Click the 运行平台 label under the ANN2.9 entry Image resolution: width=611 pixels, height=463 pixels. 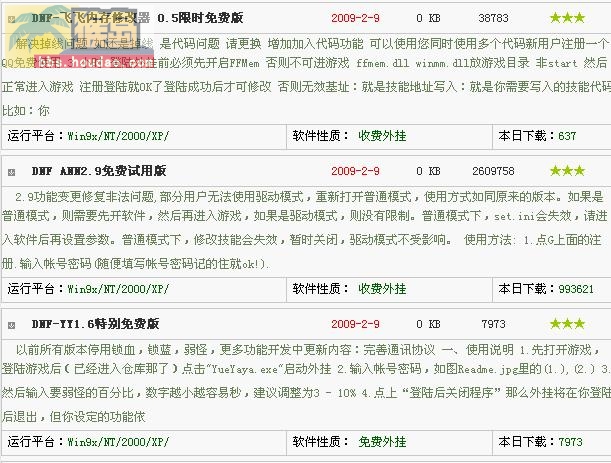(x=36, y=289)
